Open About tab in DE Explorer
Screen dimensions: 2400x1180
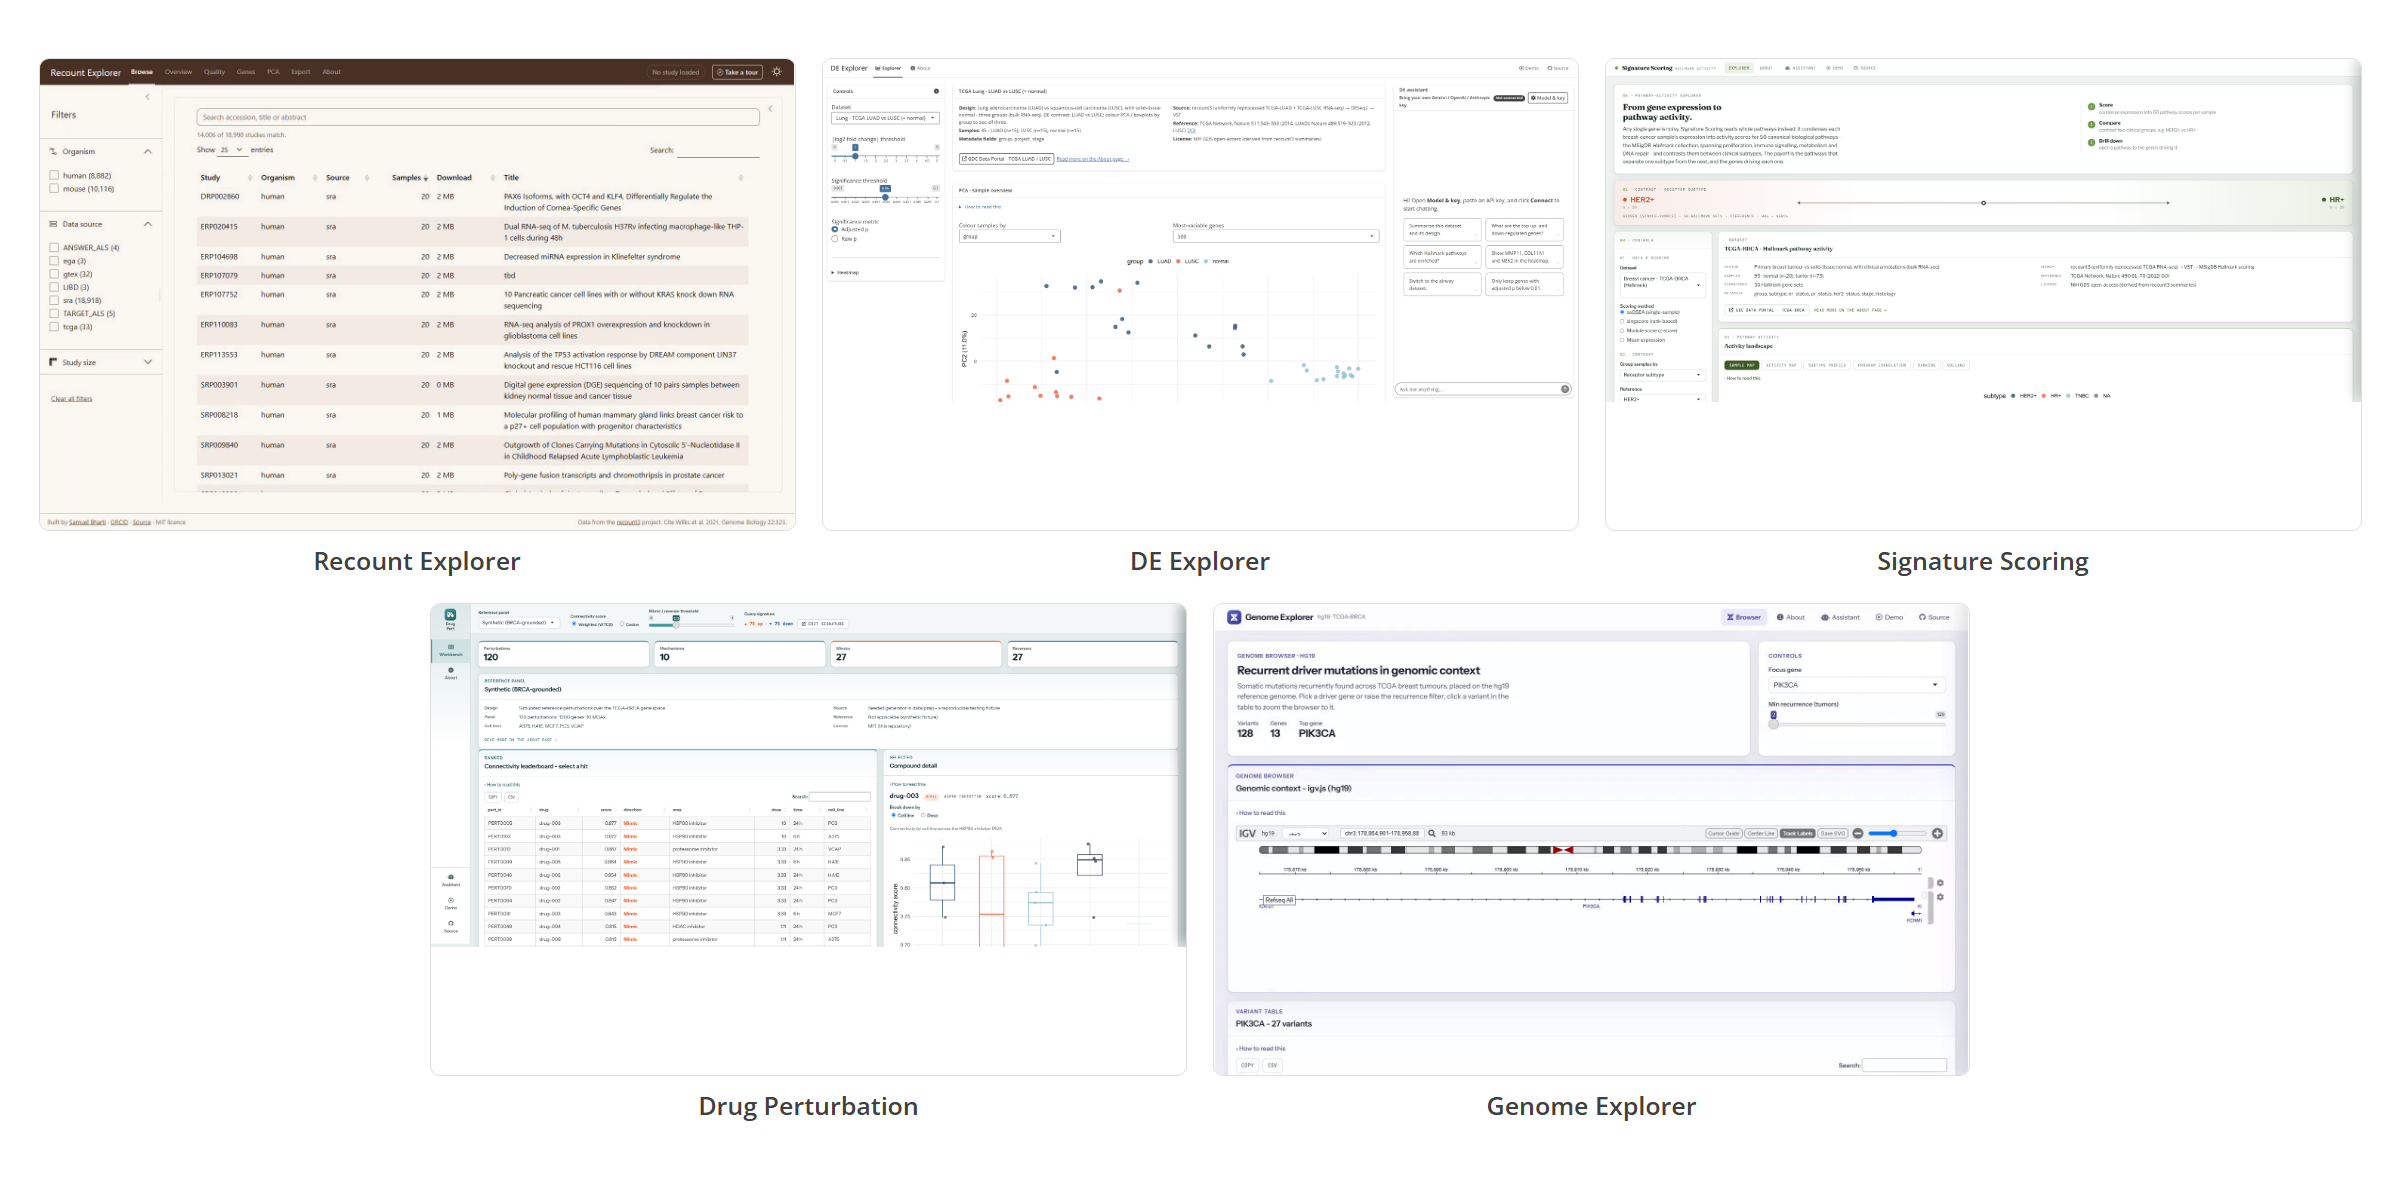pos(921,68)
